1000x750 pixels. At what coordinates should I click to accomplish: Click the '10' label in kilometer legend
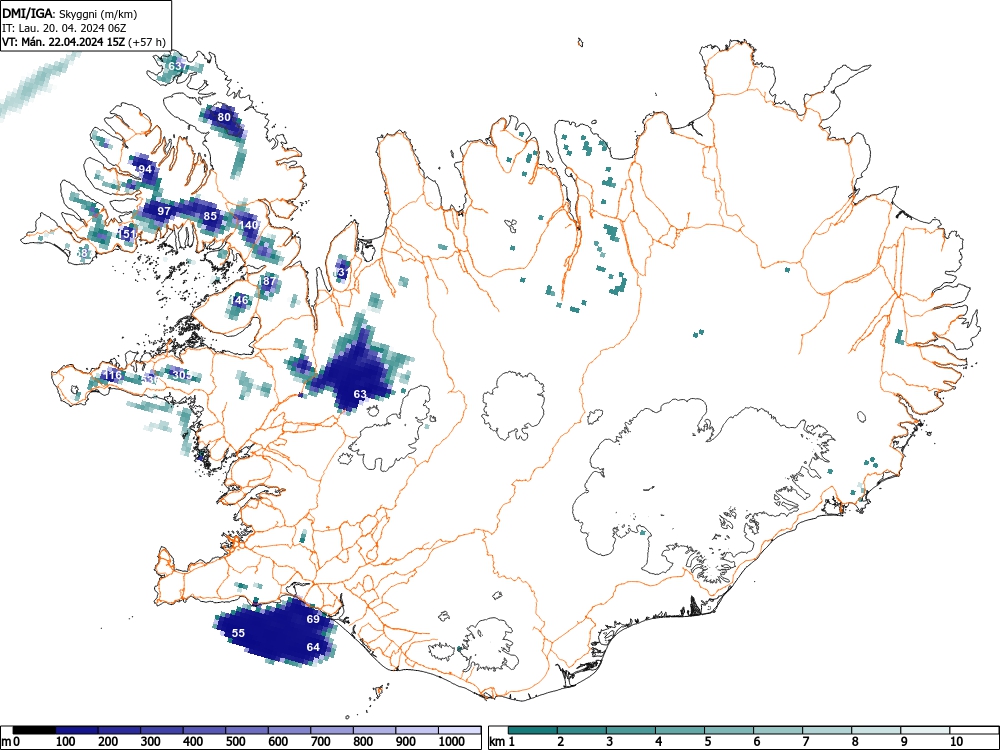click(956, 741)
